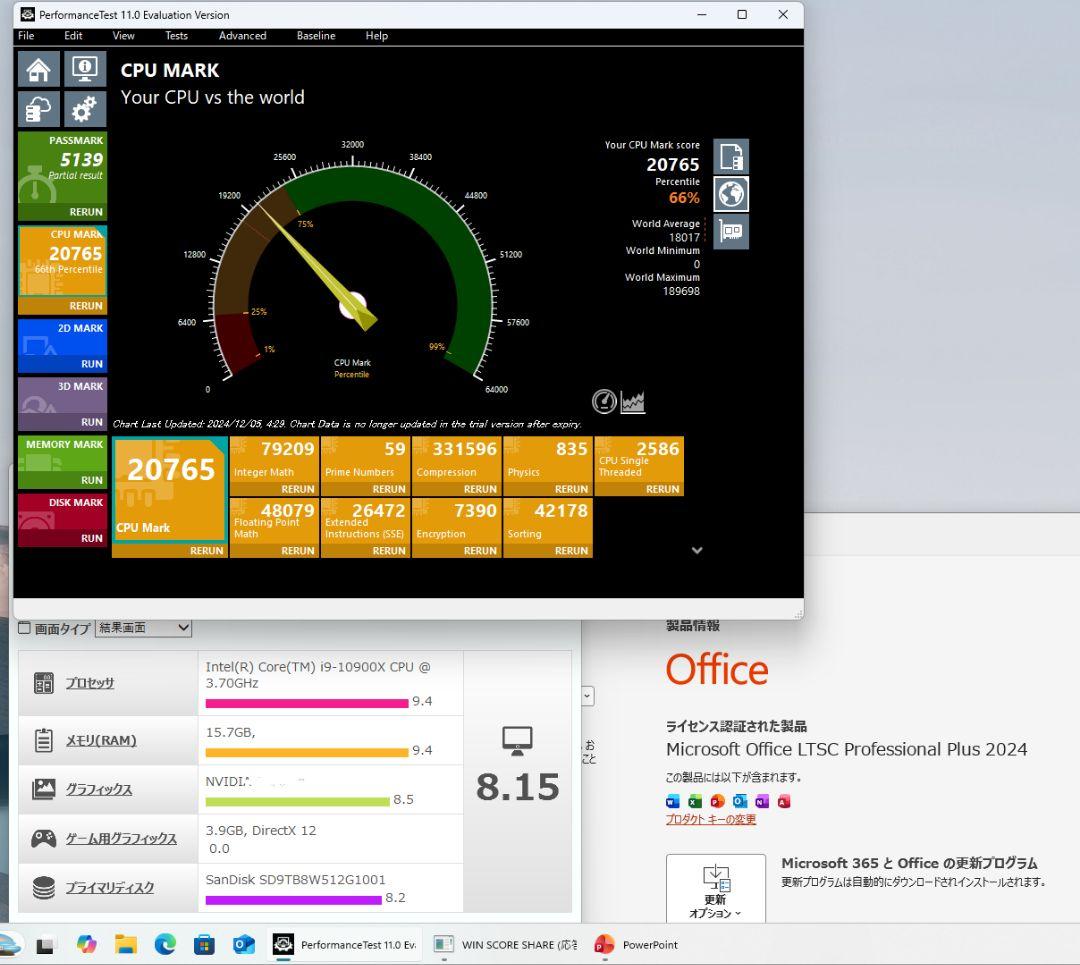Image resolution: width=1080 pixels, height=965 pixels.
Task: Rerun the Physics test
Action: pos(572,489)
